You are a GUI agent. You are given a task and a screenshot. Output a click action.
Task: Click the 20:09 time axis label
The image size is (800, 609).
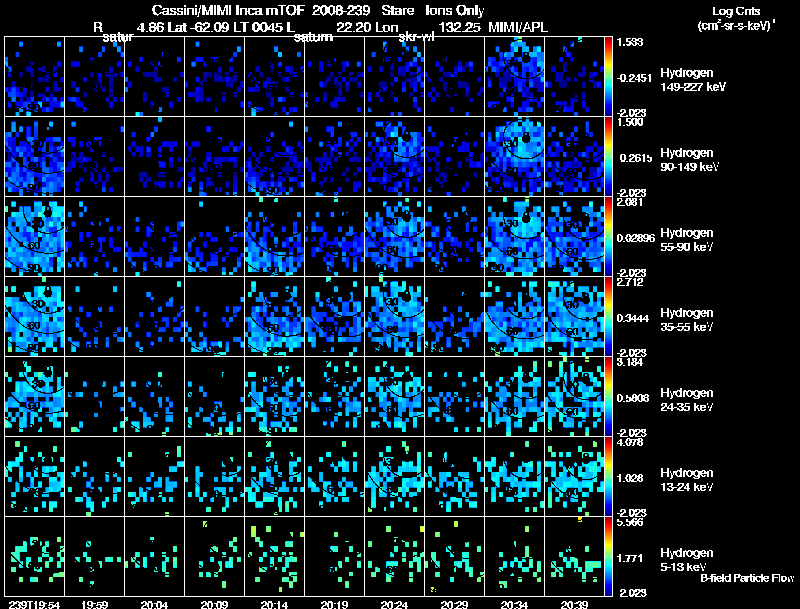214,604
